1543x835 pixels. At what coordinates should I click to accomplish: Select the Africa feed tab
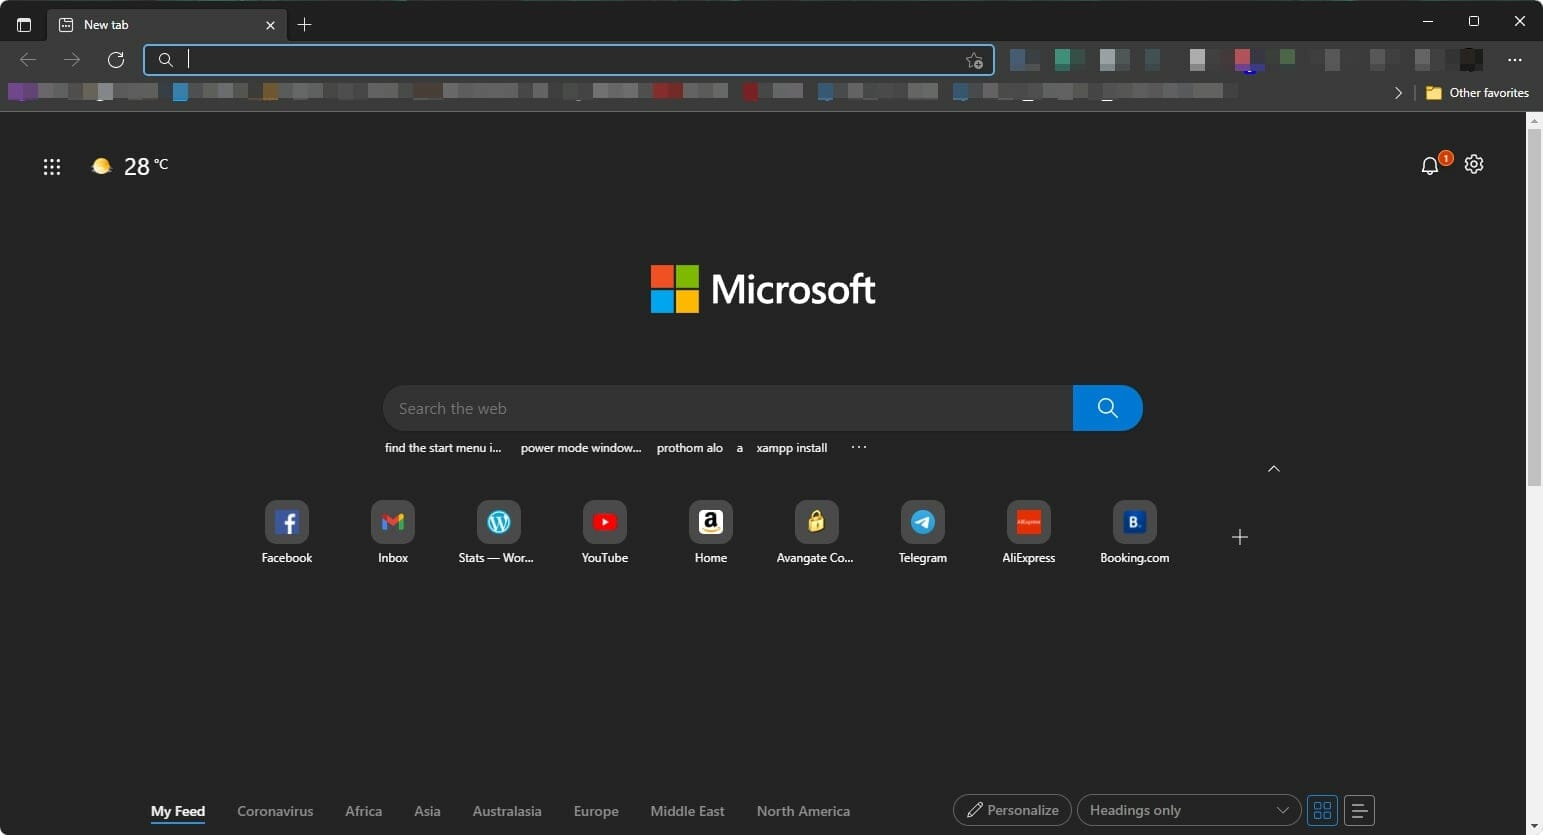[363, 811]
